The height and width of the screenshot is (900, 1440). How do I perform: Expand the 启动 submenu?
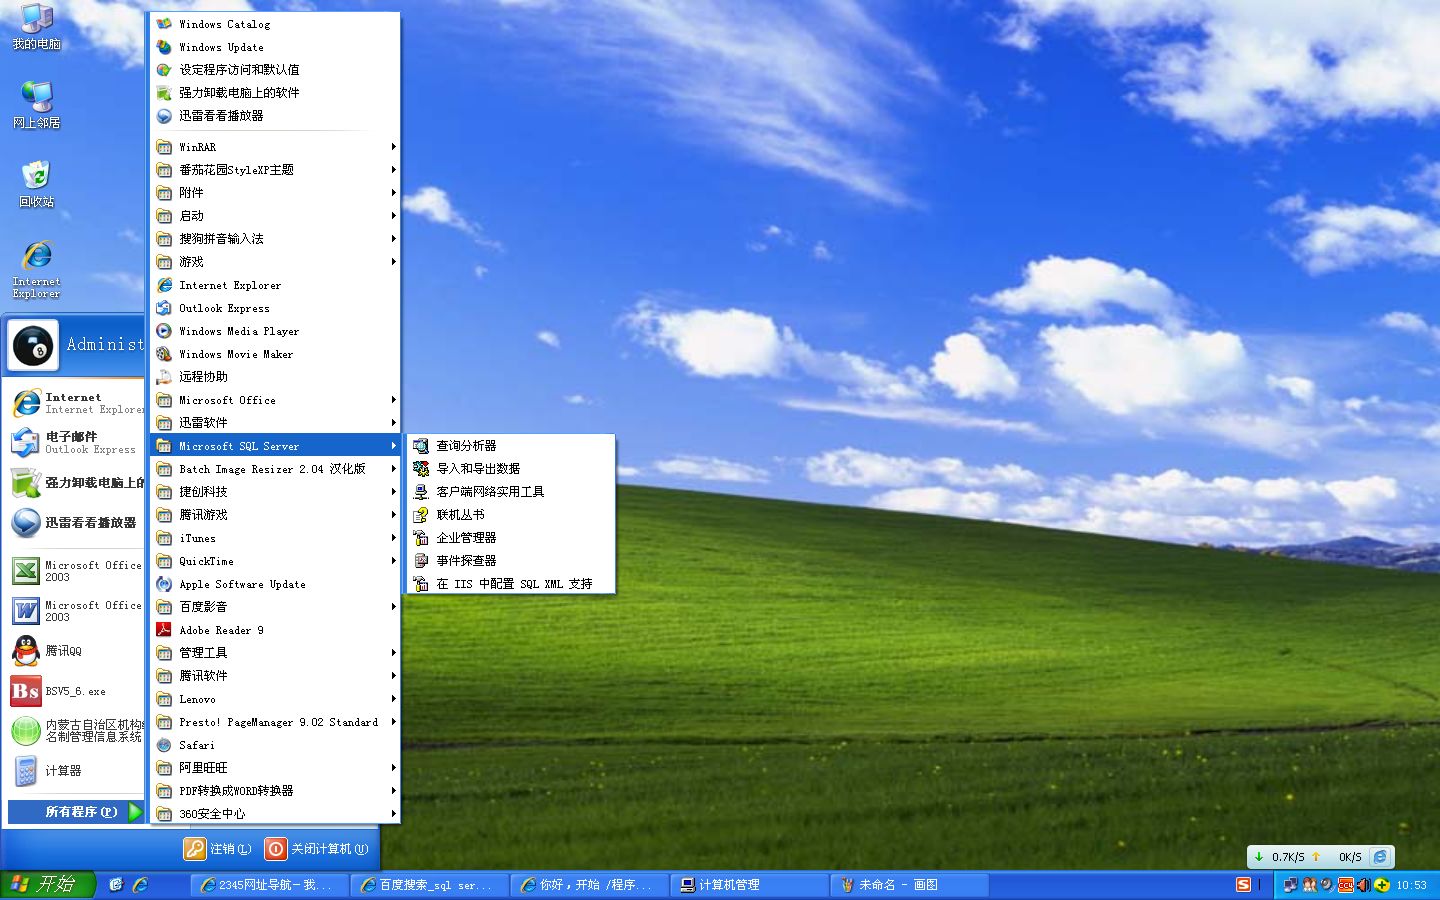275,216
